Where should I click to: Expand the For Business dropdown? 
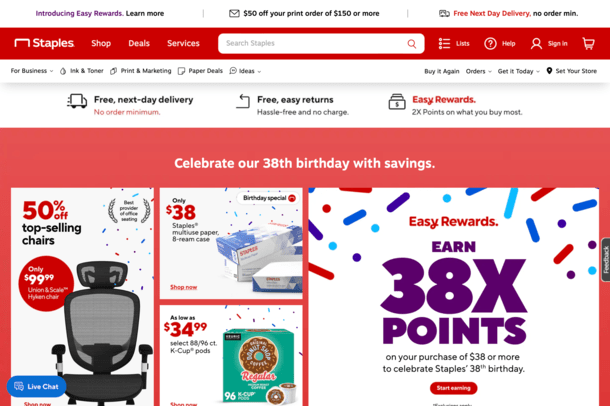(x=32, y=71)
